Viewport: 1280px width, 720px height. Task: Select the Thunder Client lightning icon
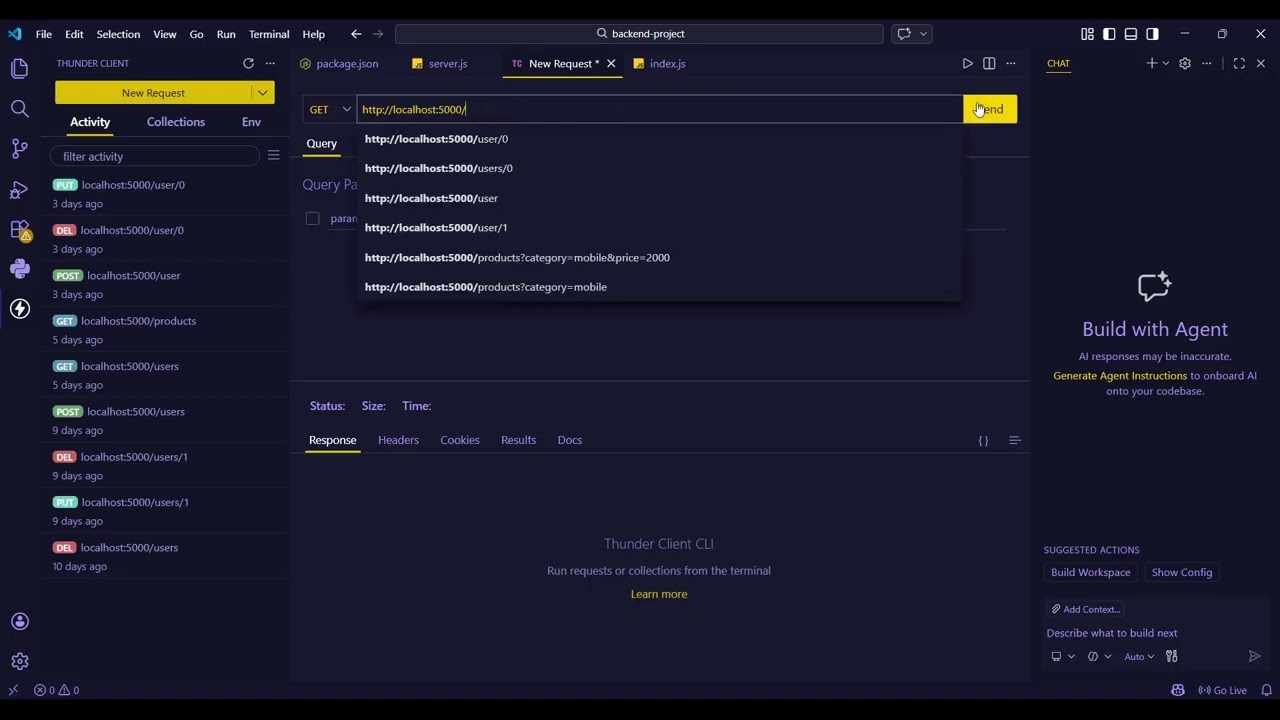tap(19, 309)
